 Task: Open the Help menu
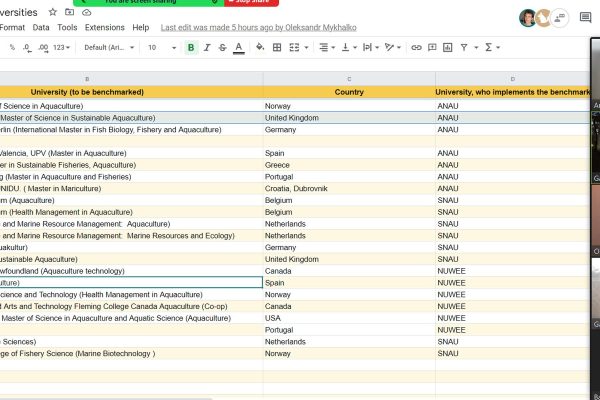(140, 28)
